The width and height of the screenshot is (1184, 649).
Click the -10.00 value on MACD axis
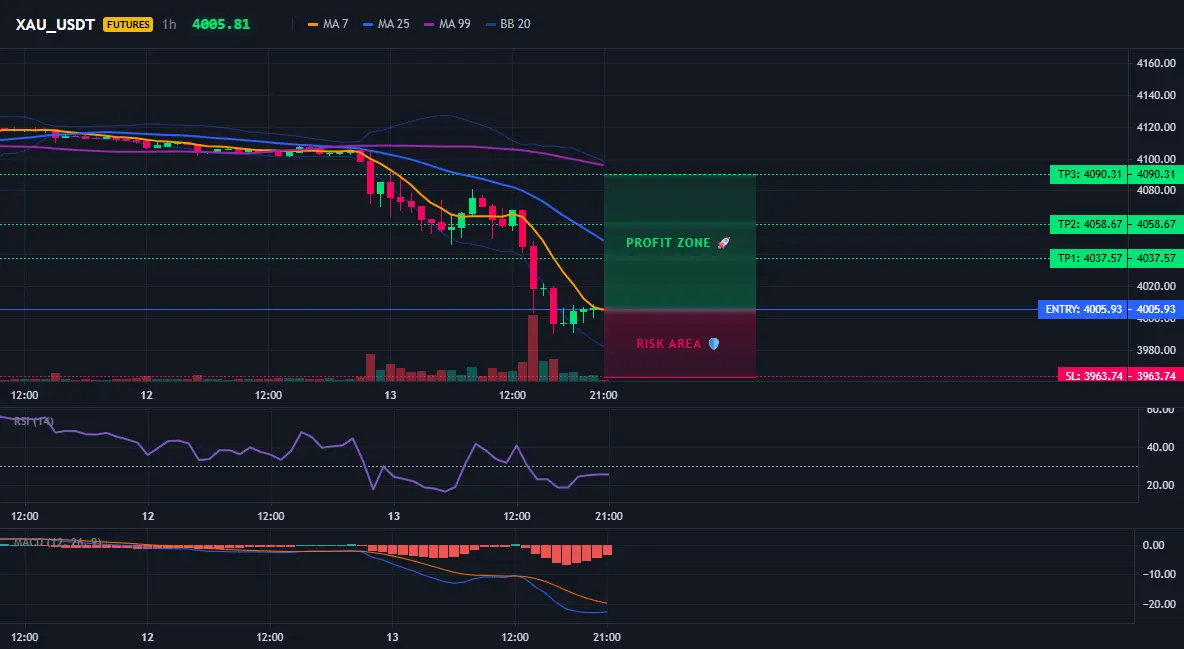pyautogui.click(x=1161, y=574)
